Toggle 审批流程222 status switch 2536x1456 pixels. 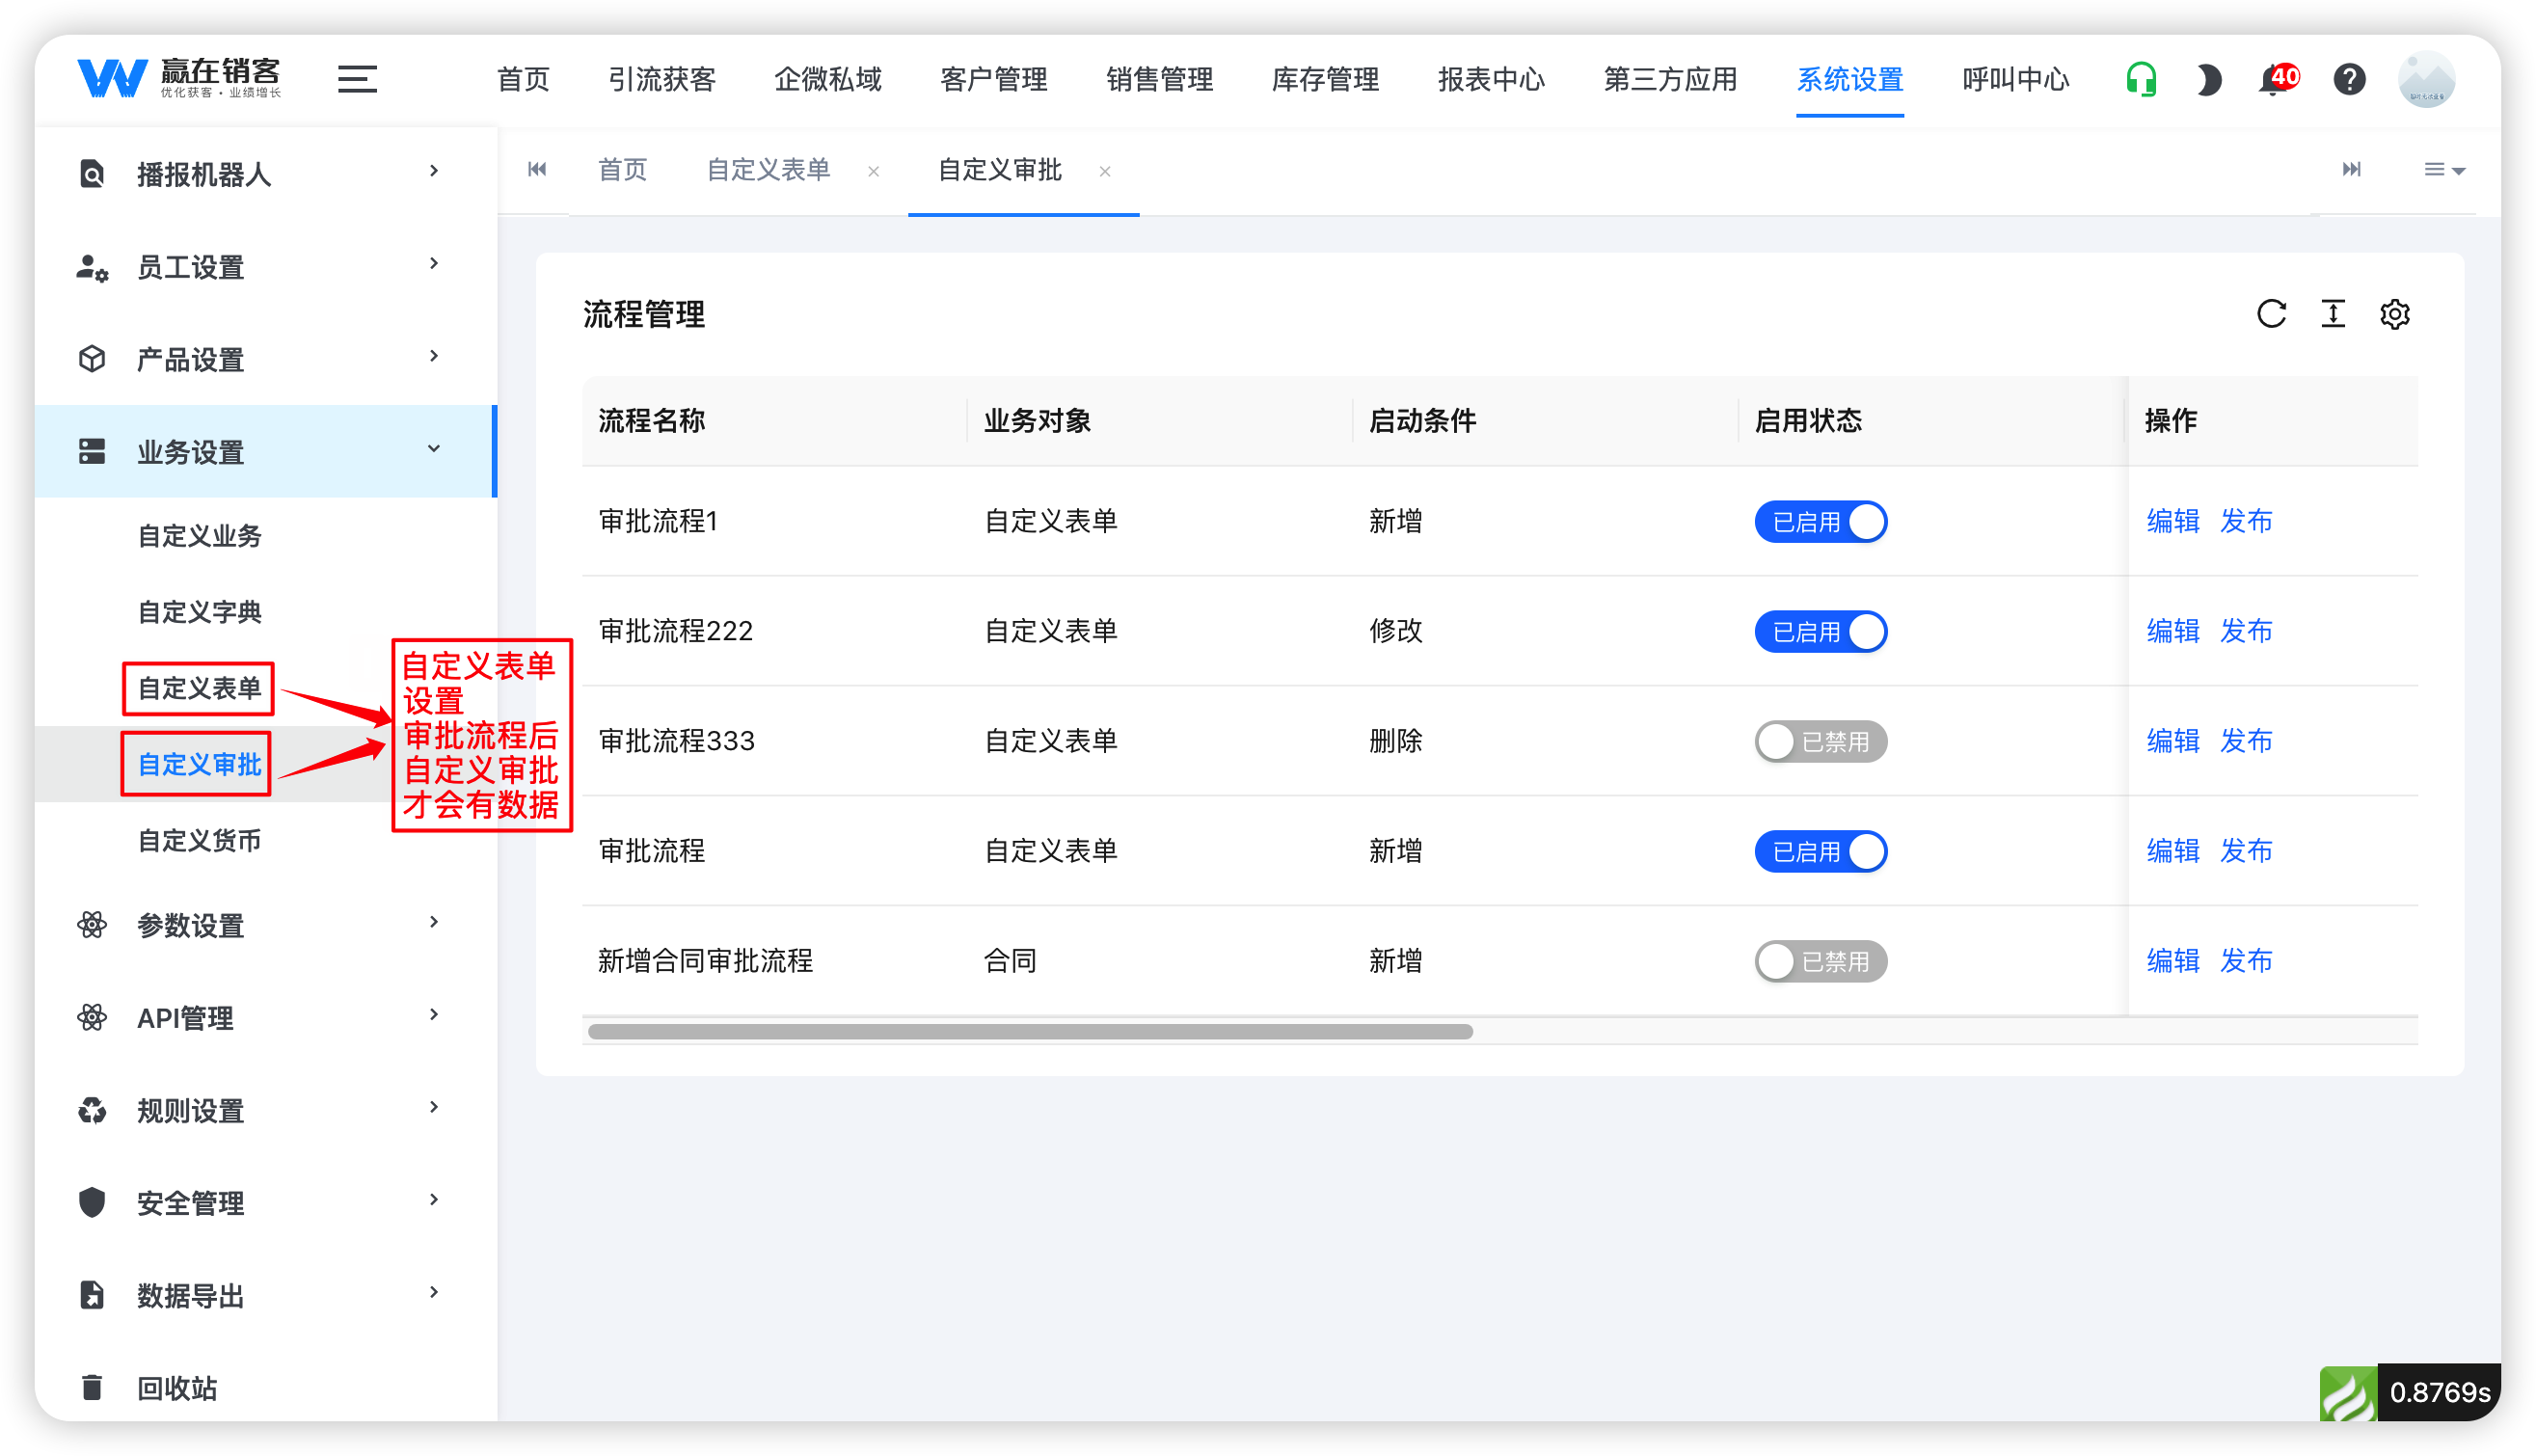tap(1820, 632)
